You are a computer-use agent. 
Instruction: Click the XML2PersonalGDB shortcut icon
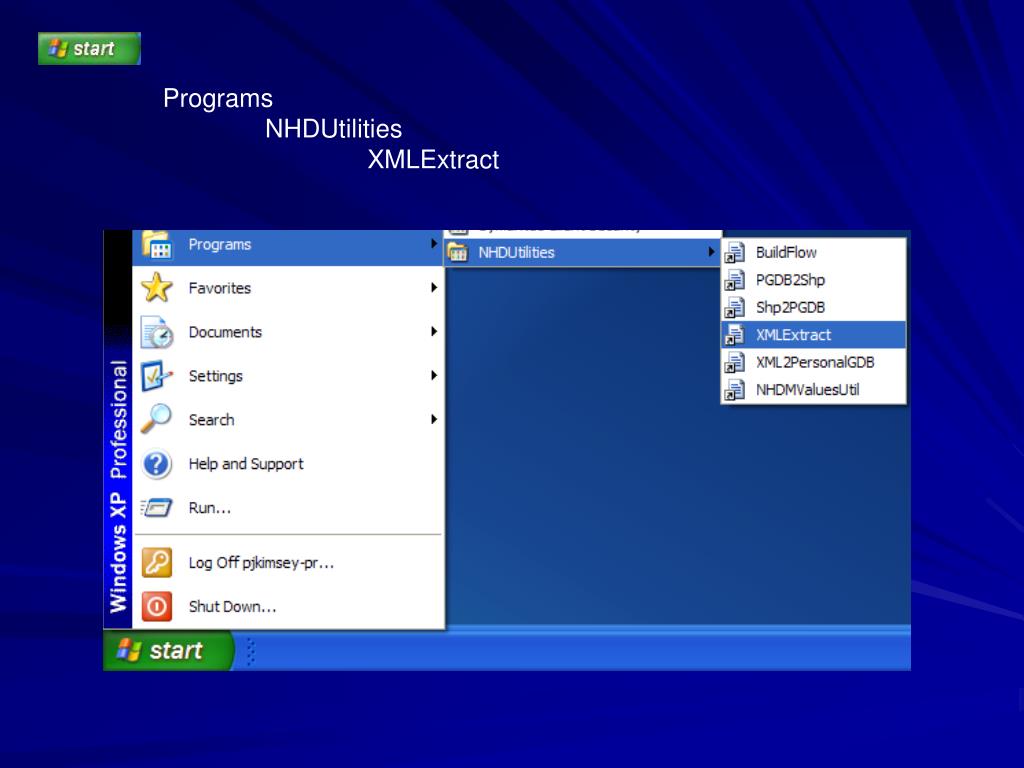[x=735, y=362]
